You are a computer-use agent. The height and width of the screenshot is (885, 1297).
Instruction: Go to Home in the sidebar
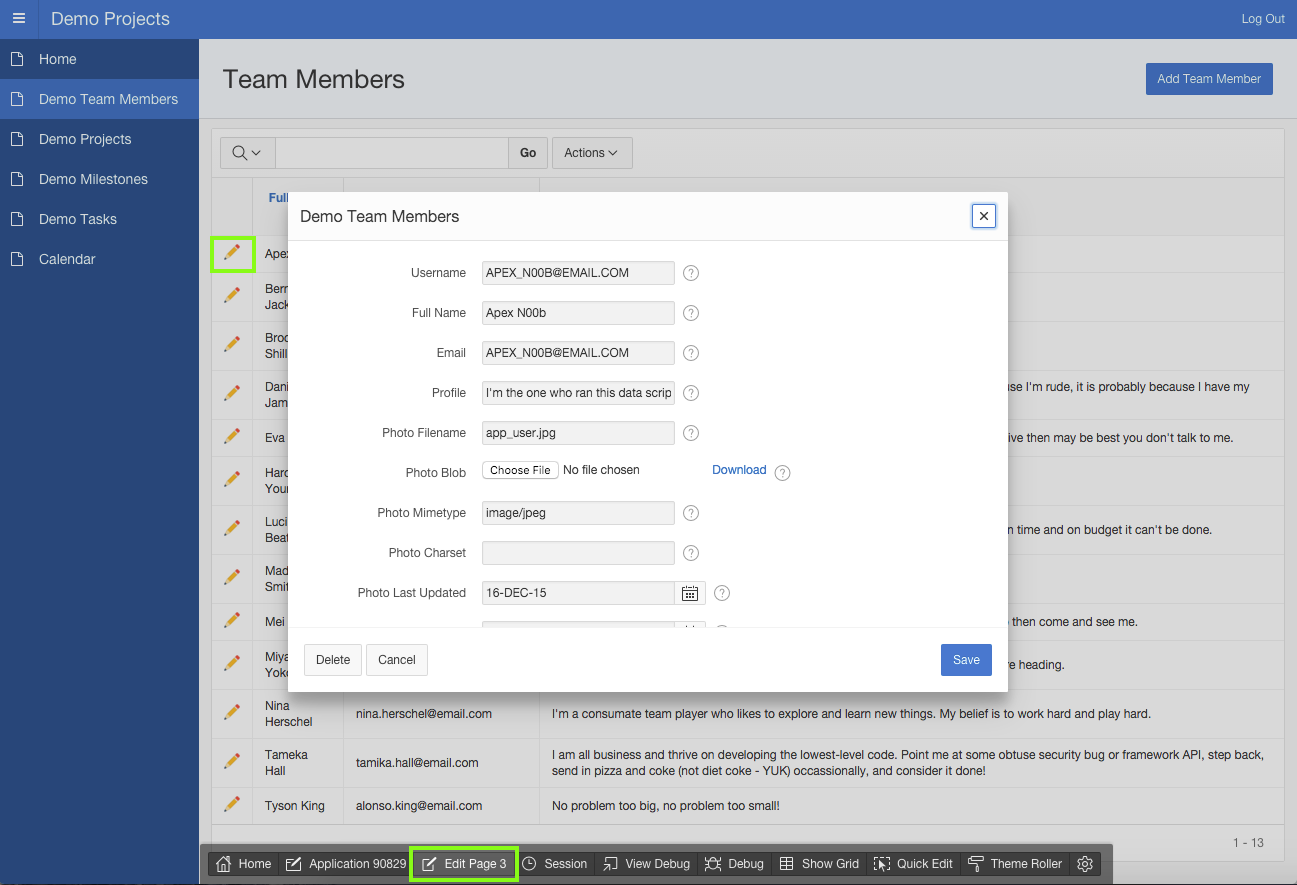click(99, 59)
